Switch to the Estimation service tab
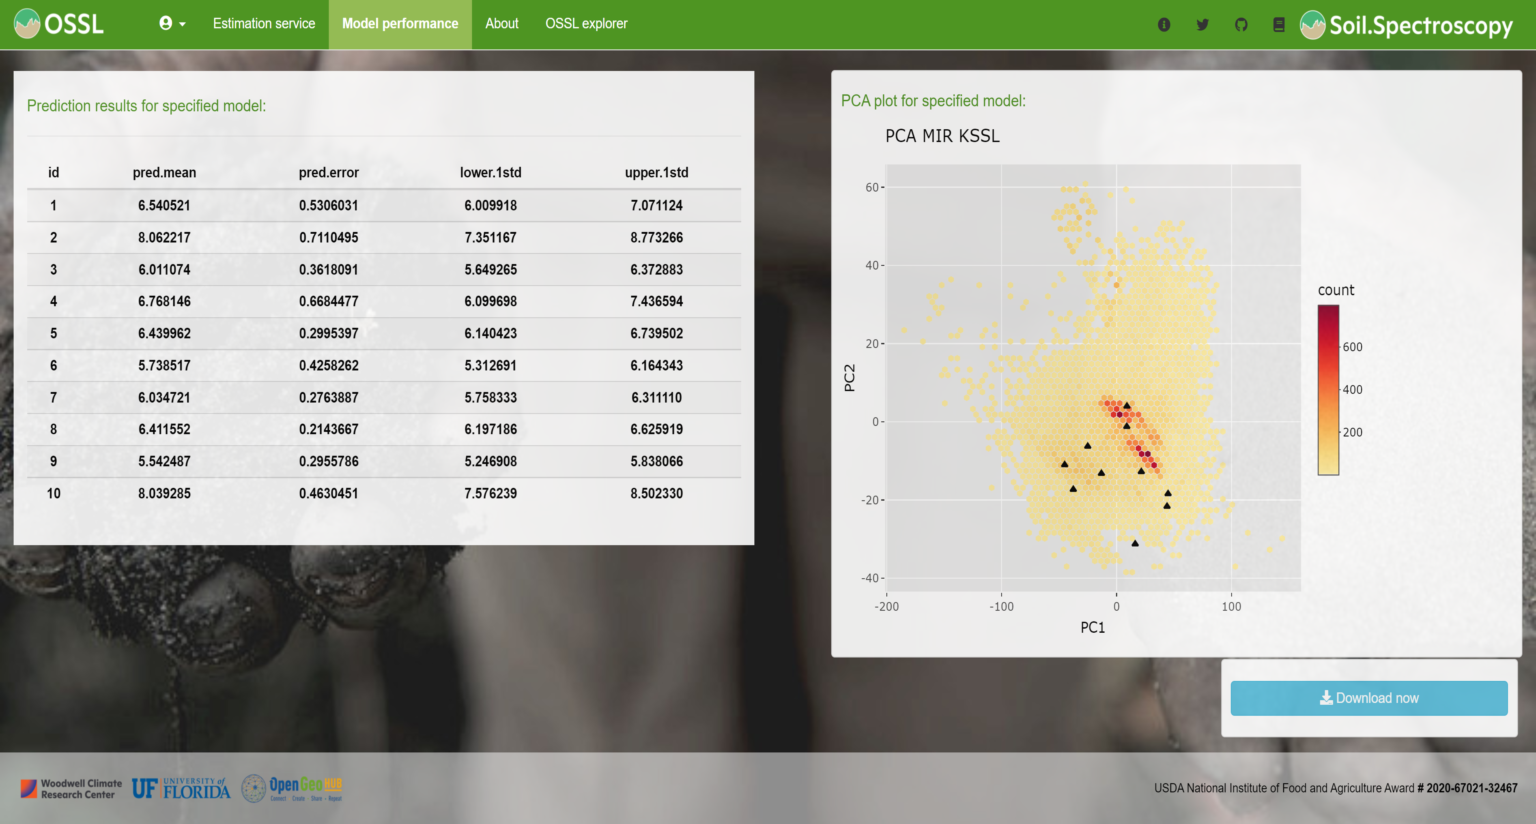Viewport: 1536px width, 824px height. click(263, 23)
